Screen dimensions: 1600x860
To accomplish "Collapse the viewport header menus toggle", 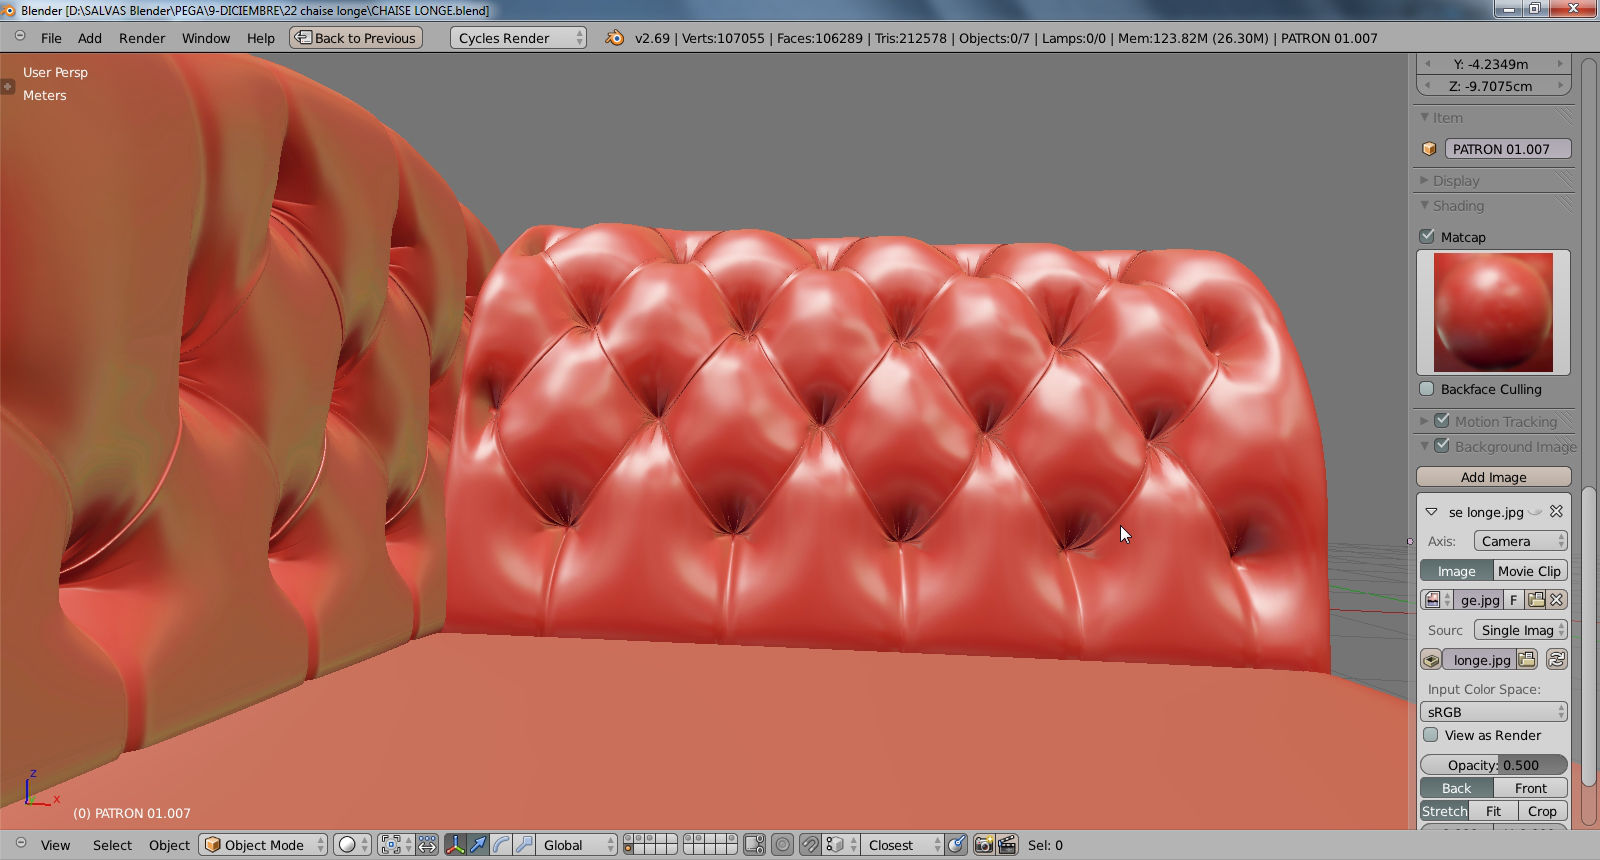I will [21, 843].
